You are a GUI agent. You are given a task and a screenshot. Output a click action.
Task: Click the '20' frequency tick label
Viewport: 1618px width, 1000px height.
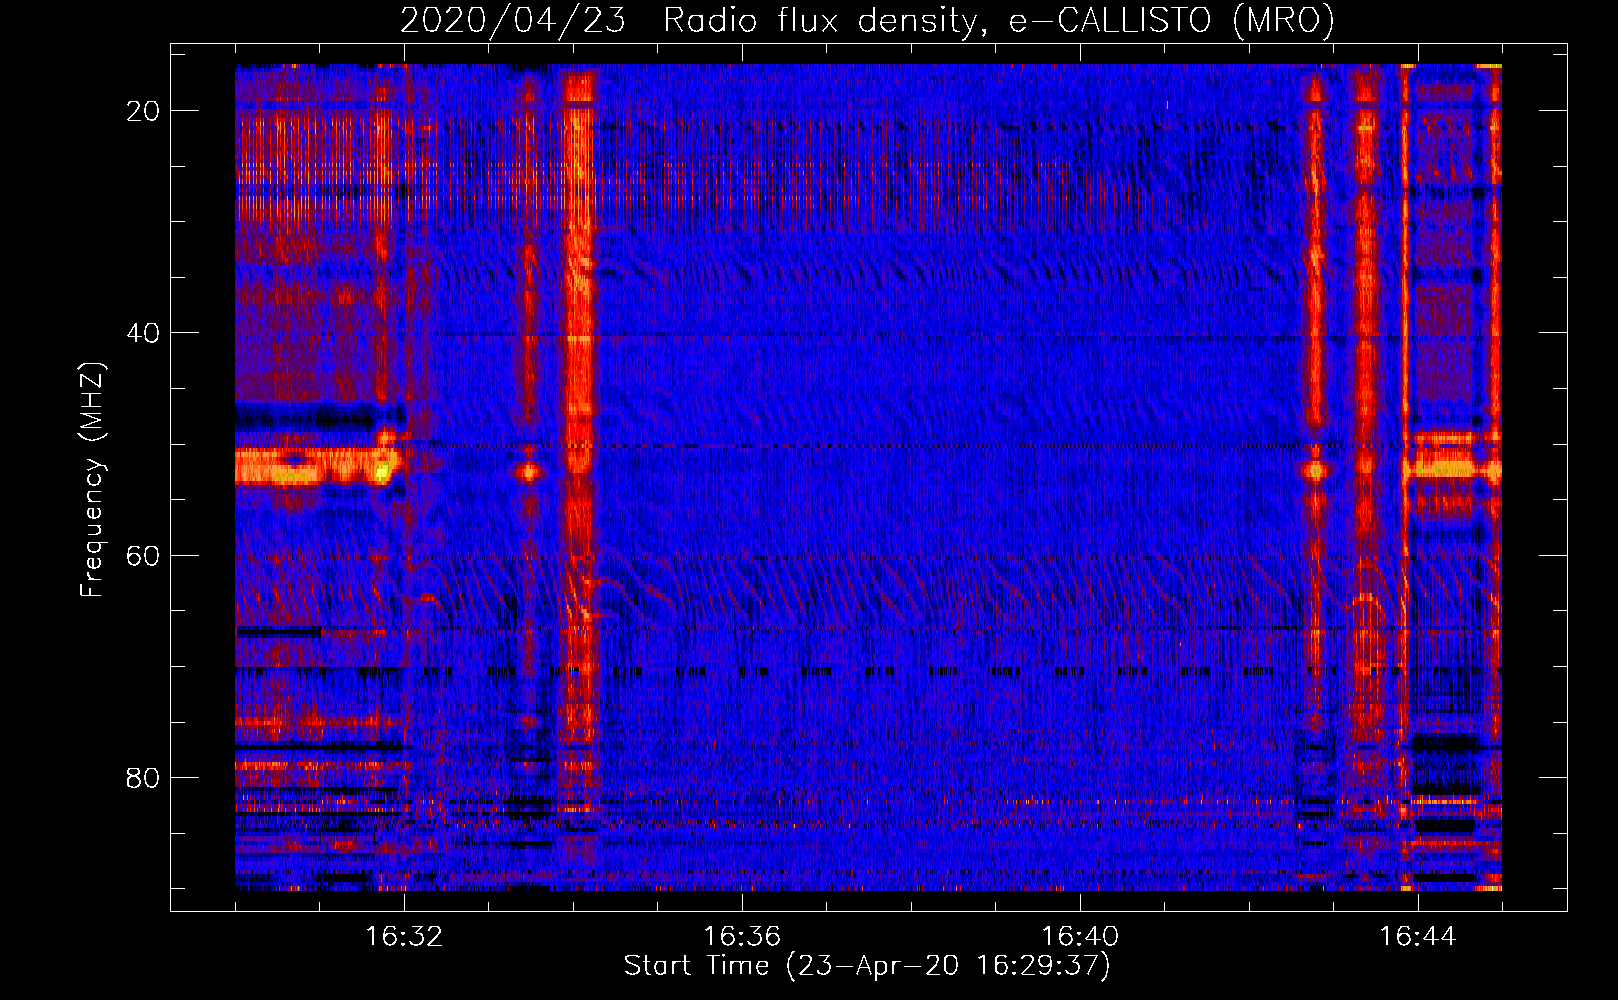(x=144, y=111)
